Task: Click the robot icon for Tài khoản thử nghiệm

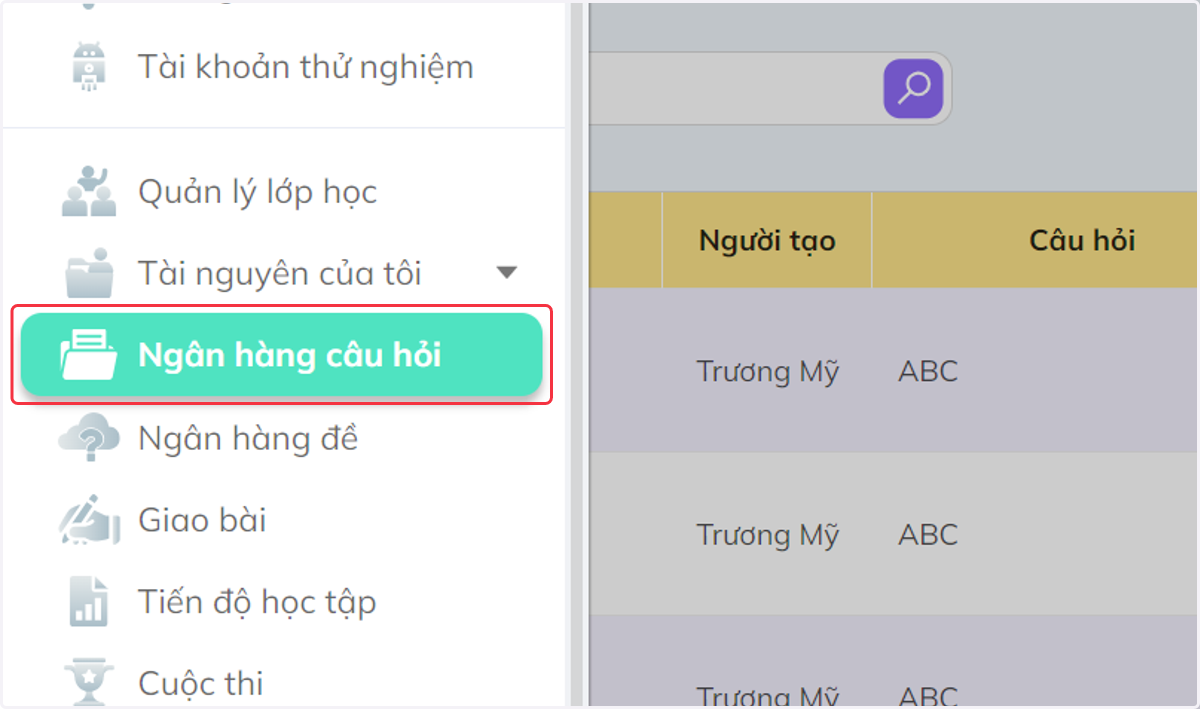Action: 90,68
